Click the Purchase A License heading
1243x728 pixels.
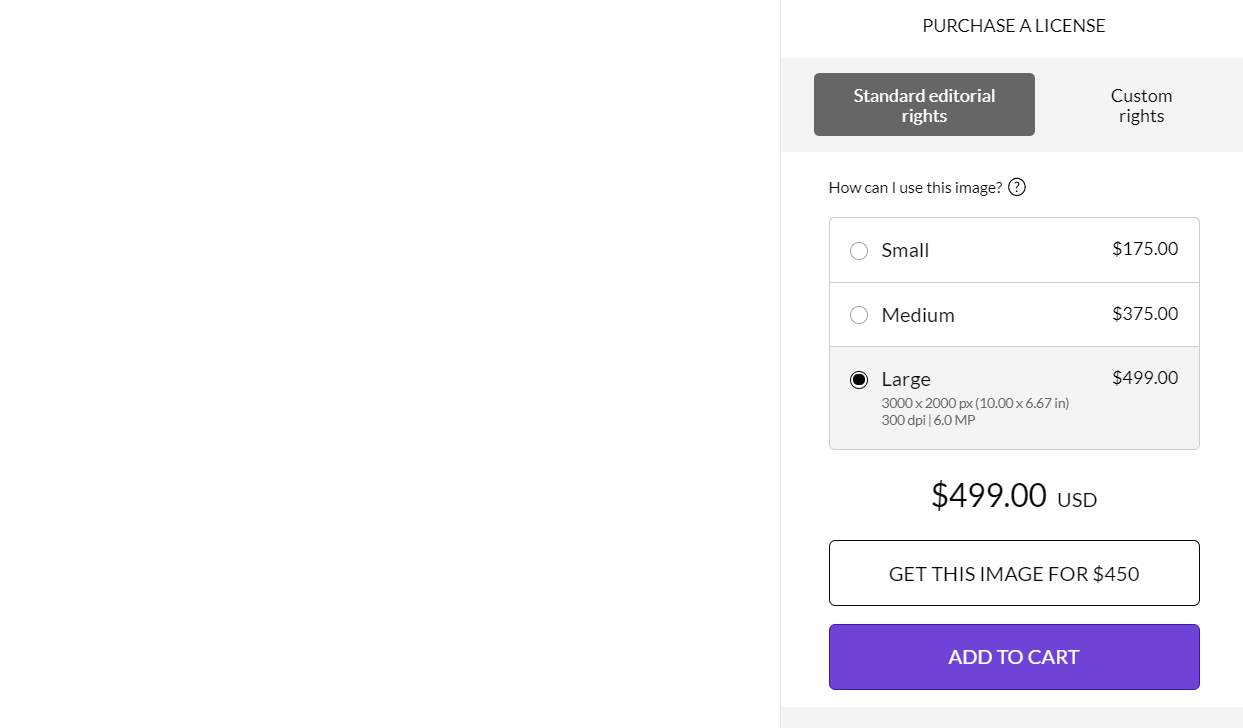tap(1014, 26)
